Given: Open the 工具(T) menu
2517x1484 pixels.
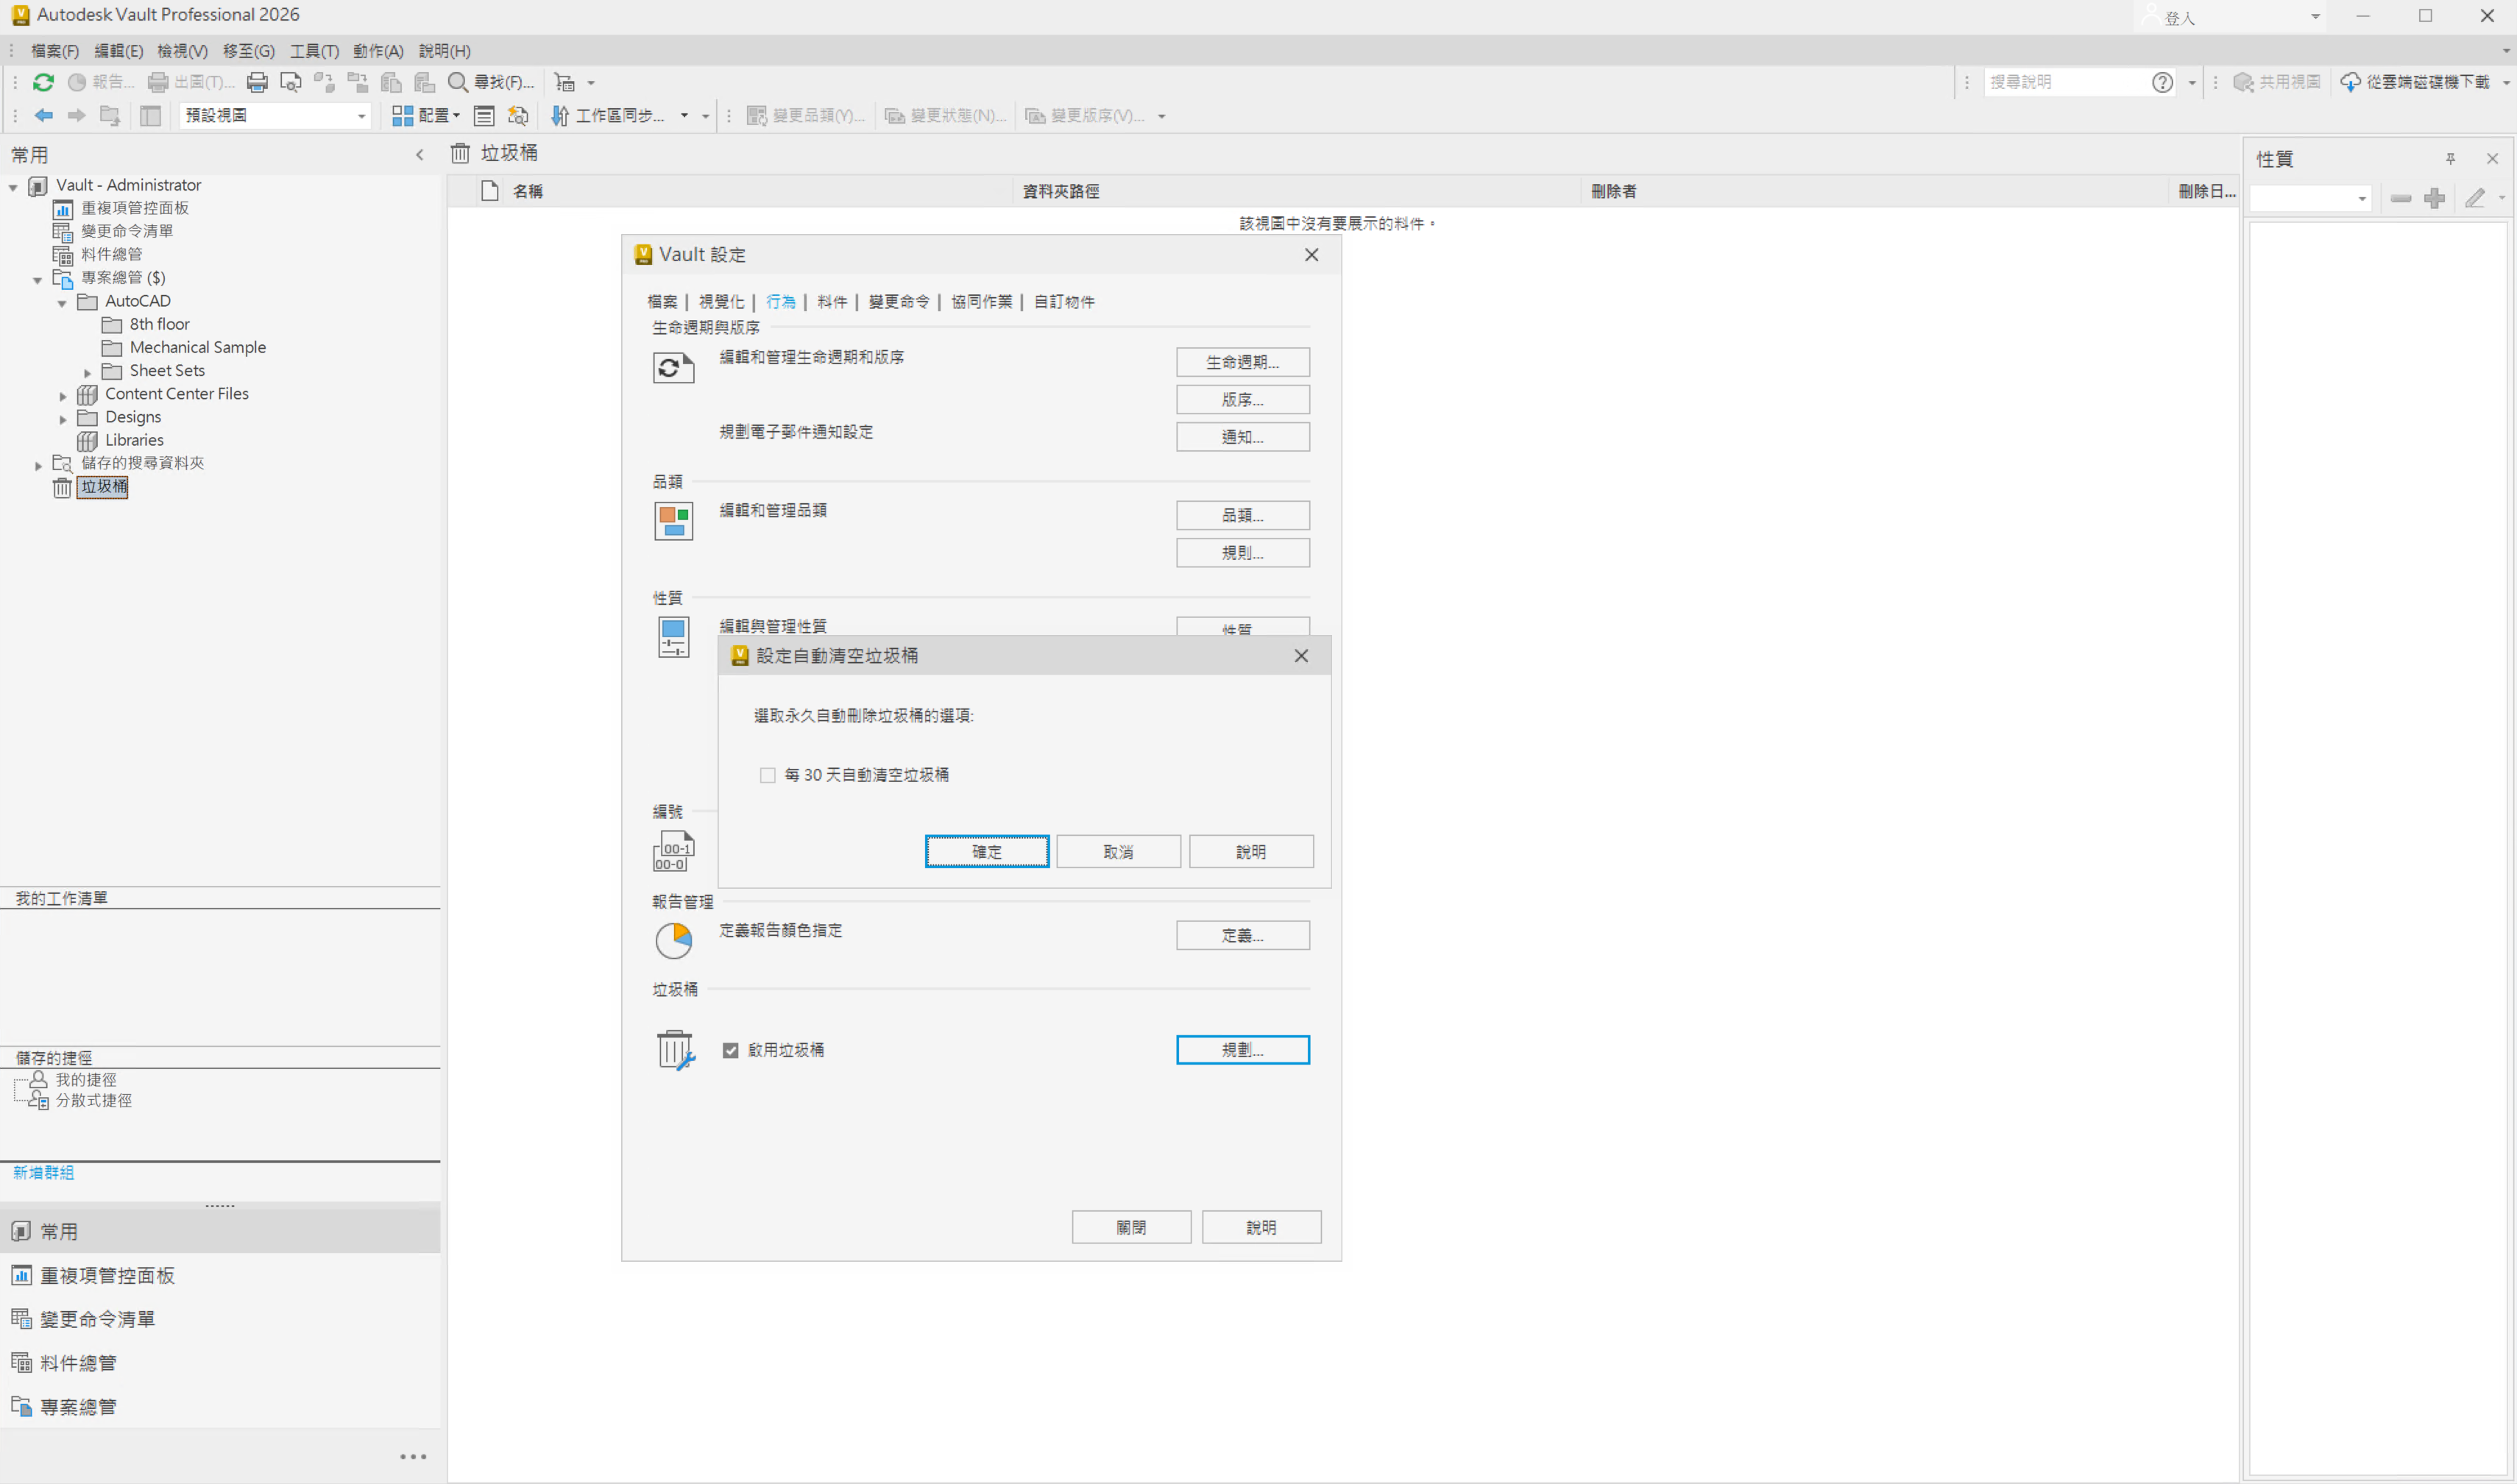Looking at the screenshot, I should [314, 50].
